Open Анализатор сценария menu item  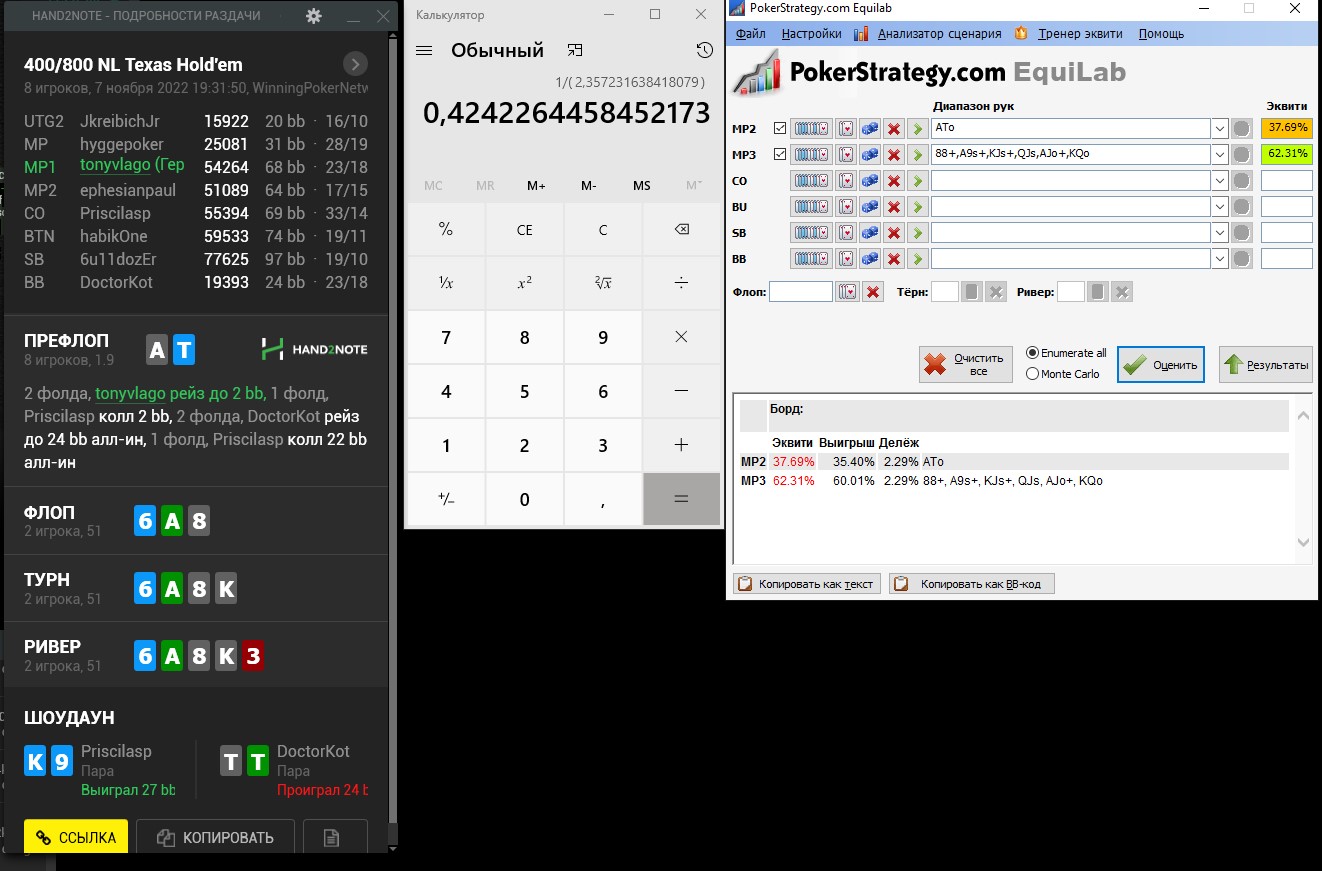tap(939, 33)
